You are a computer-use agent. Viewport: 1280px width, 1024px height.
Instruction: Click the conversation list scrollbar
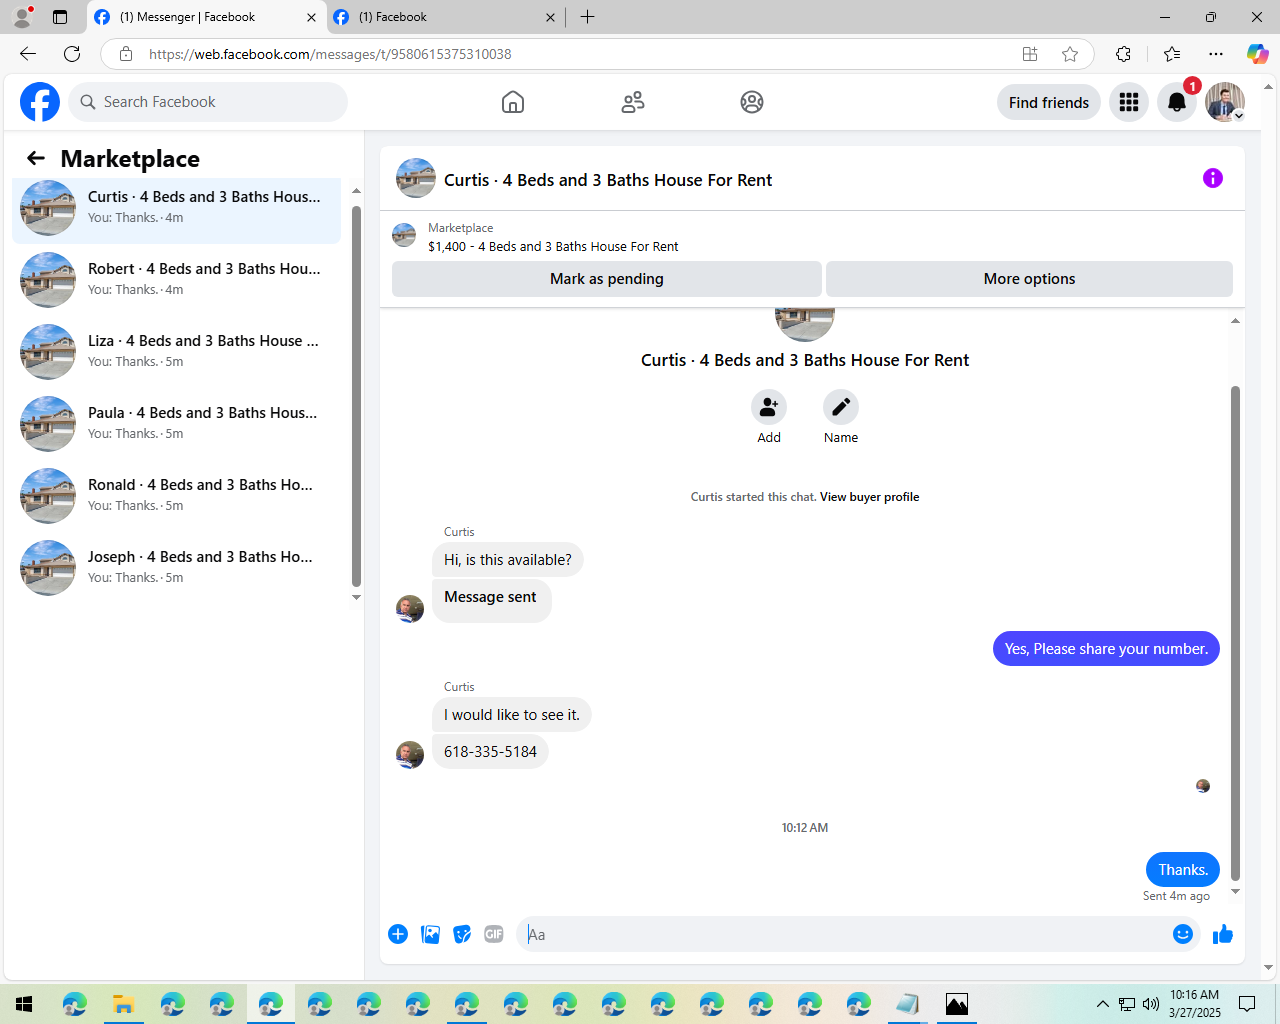point(356,396)
